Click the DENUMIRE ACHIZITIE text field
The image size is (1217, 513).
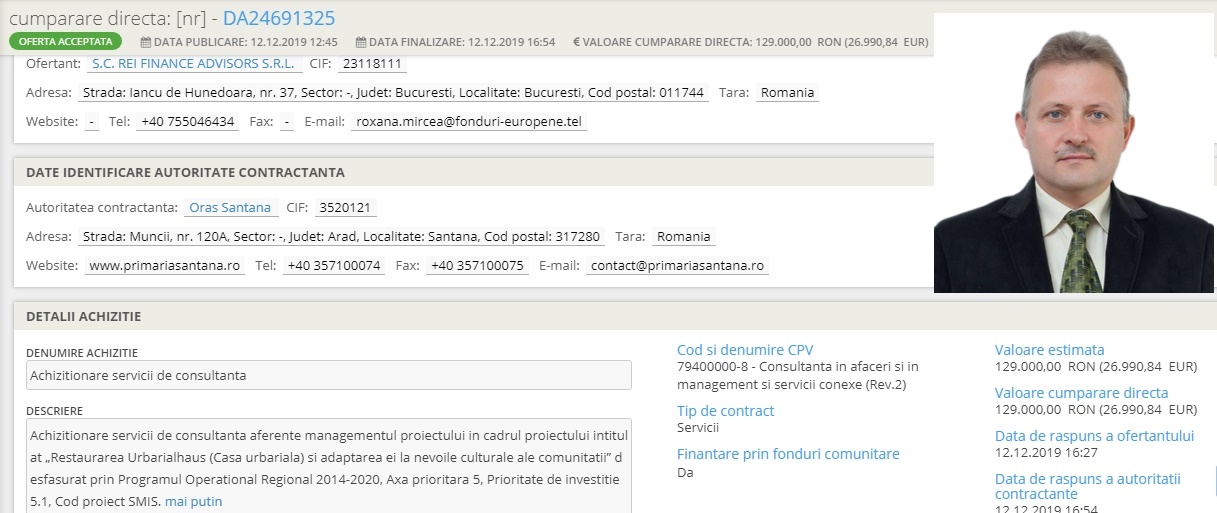point(328,375)
